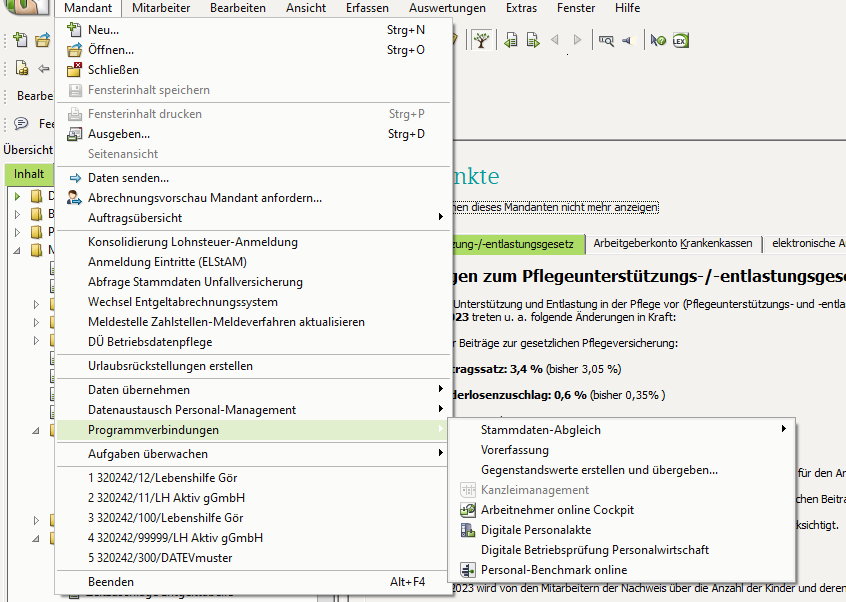Screen dimensions: 846x602
Task: Expand the Aufgaben überwachen submenu
Action: tap(254, 454)
